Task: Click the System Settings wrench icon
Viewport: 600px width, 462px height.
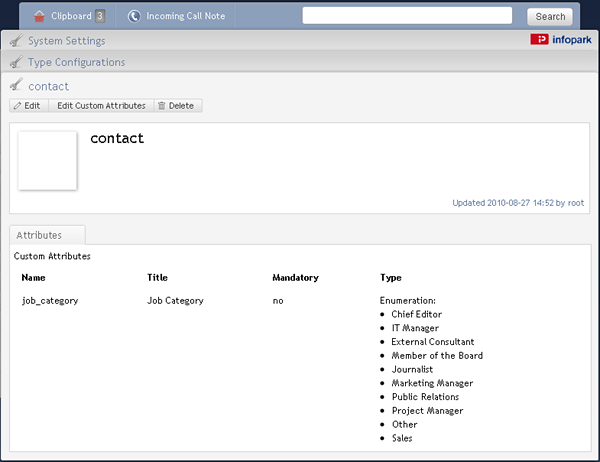Action: point(16,40)
